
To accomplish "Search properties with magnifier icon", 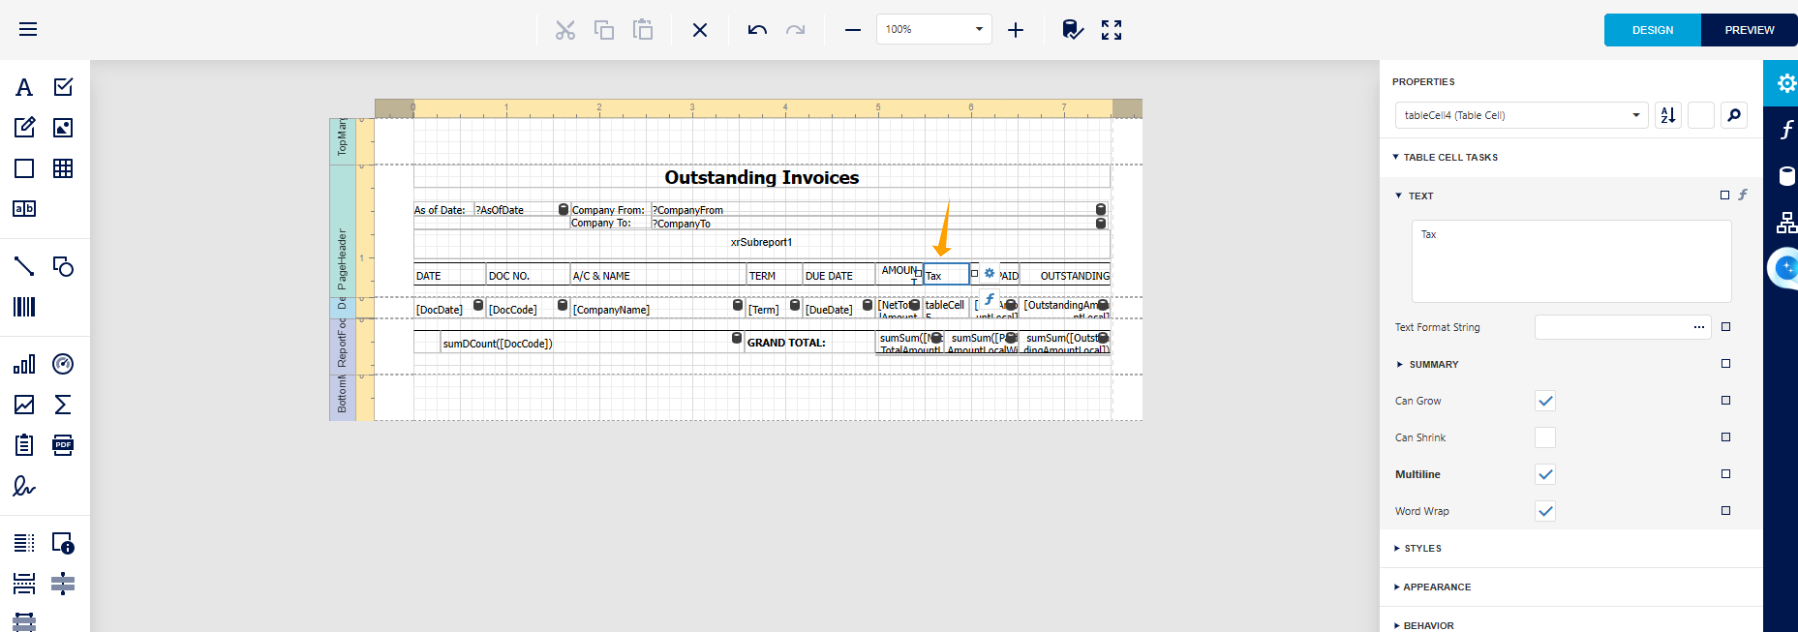I will 1734,115.
